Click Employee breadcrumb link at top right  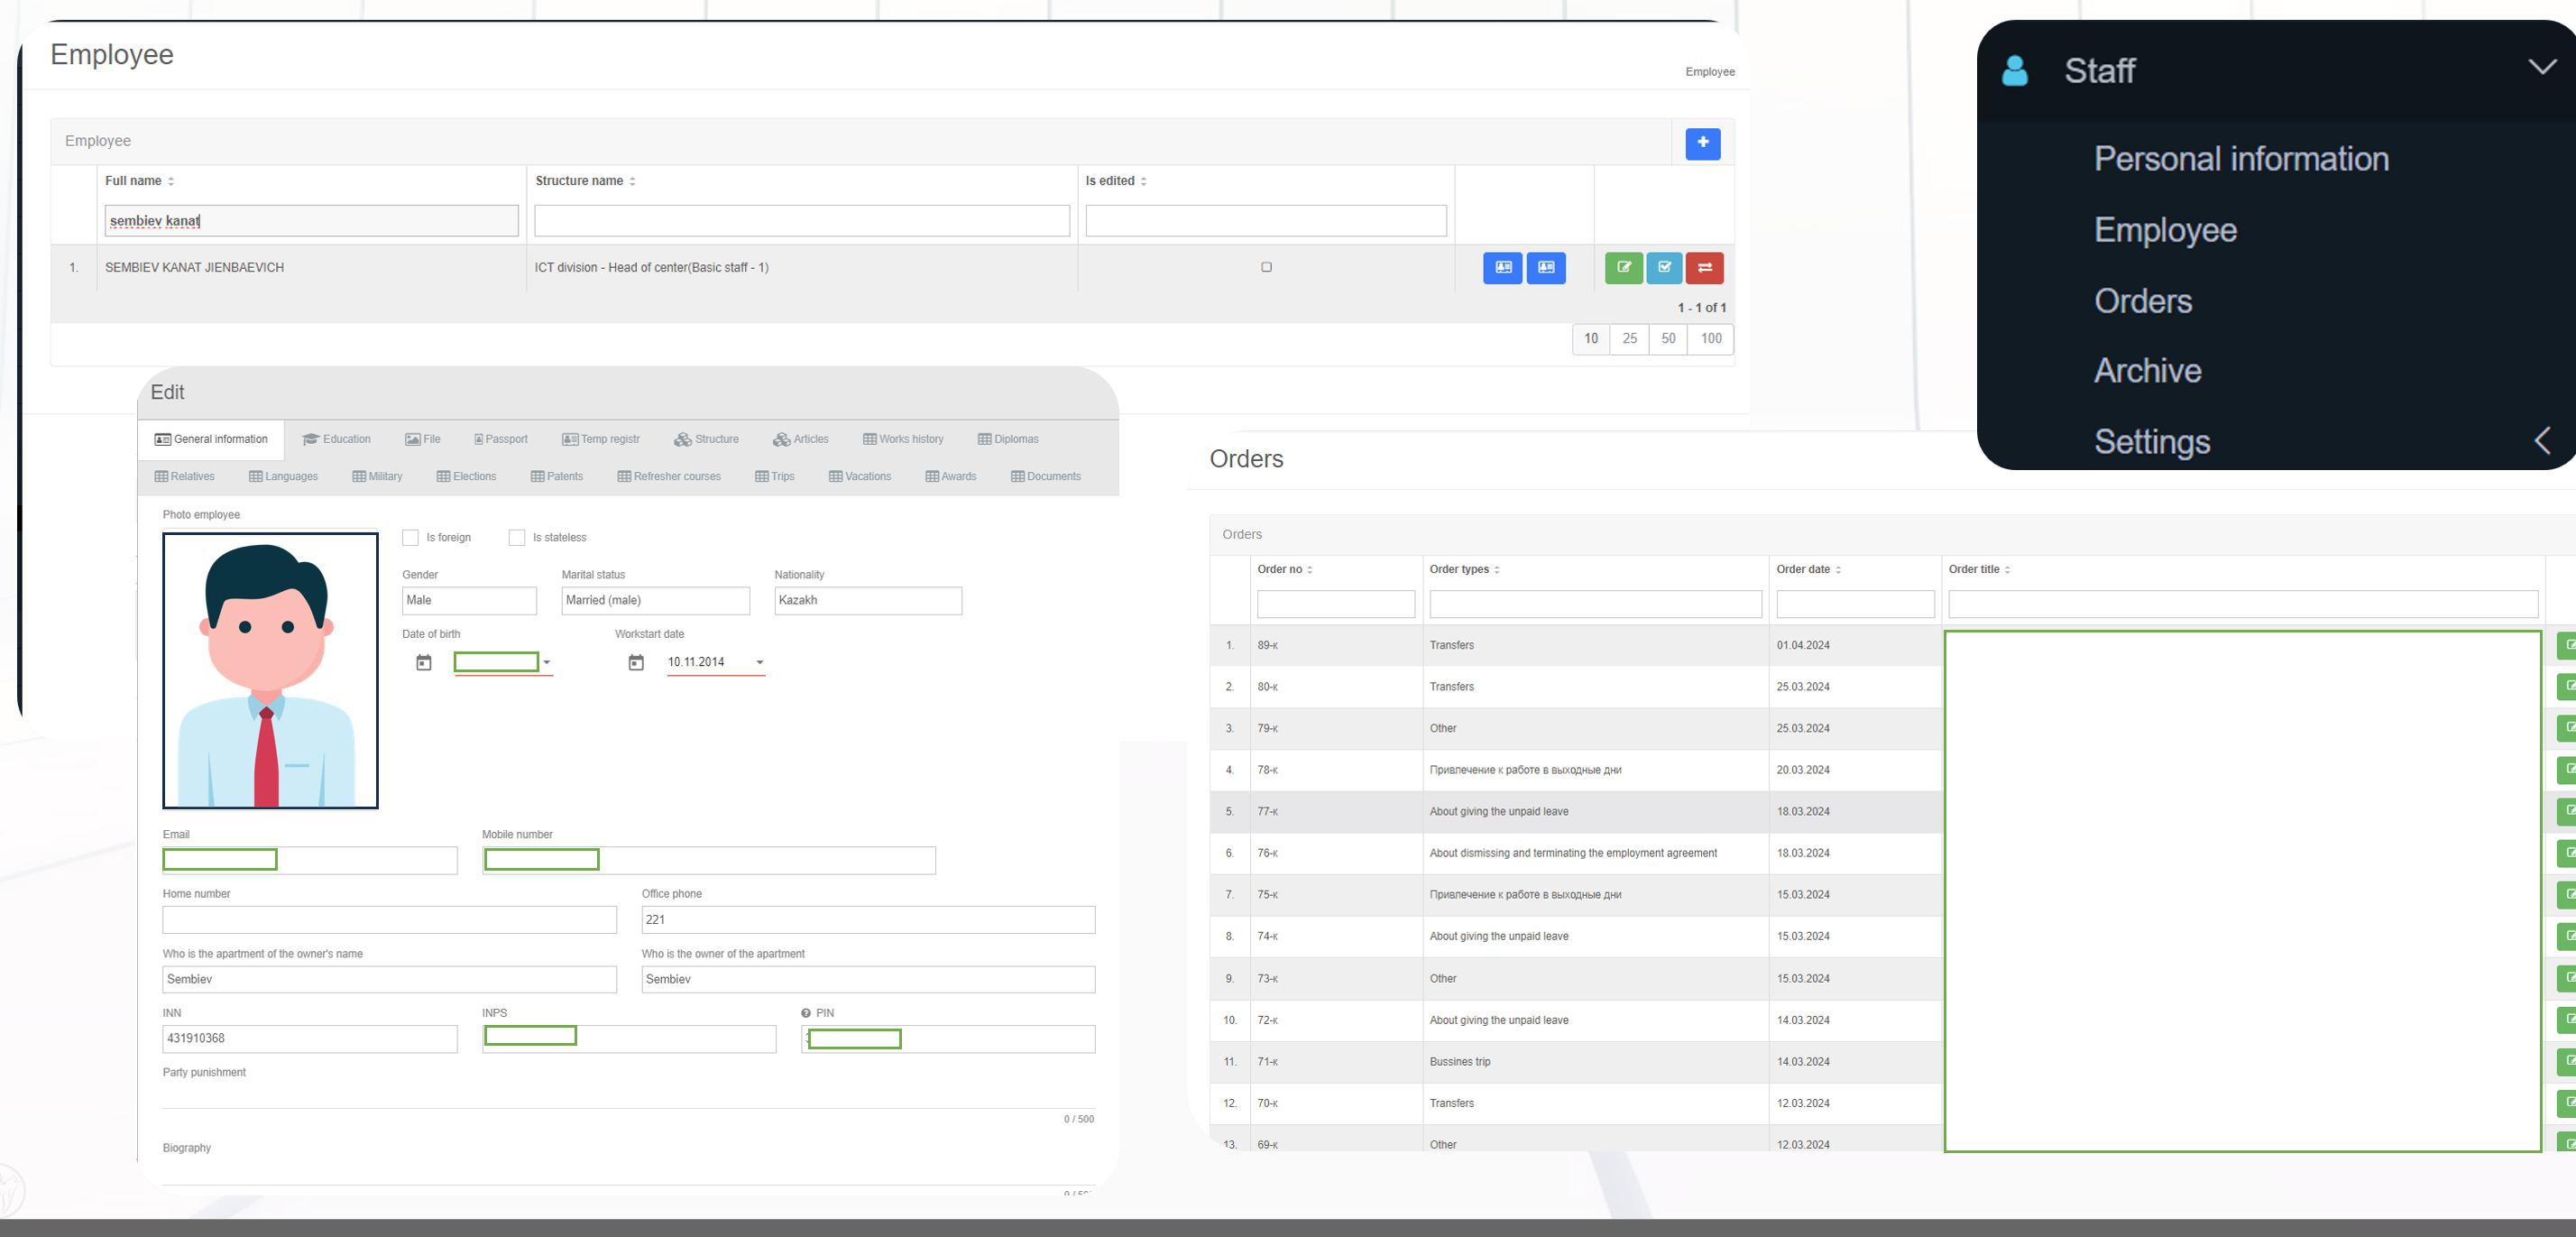(x=1710, y=72)
